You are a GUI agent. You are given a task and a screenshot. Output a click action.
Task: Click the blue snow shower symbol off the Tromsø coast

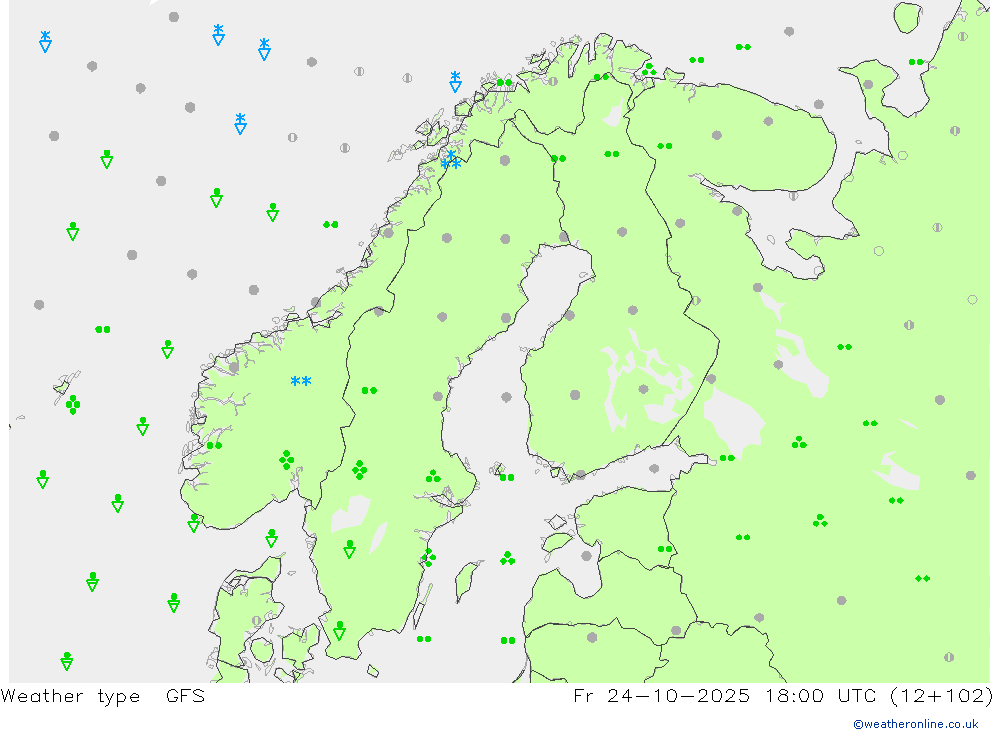click(x=455, y=82)
